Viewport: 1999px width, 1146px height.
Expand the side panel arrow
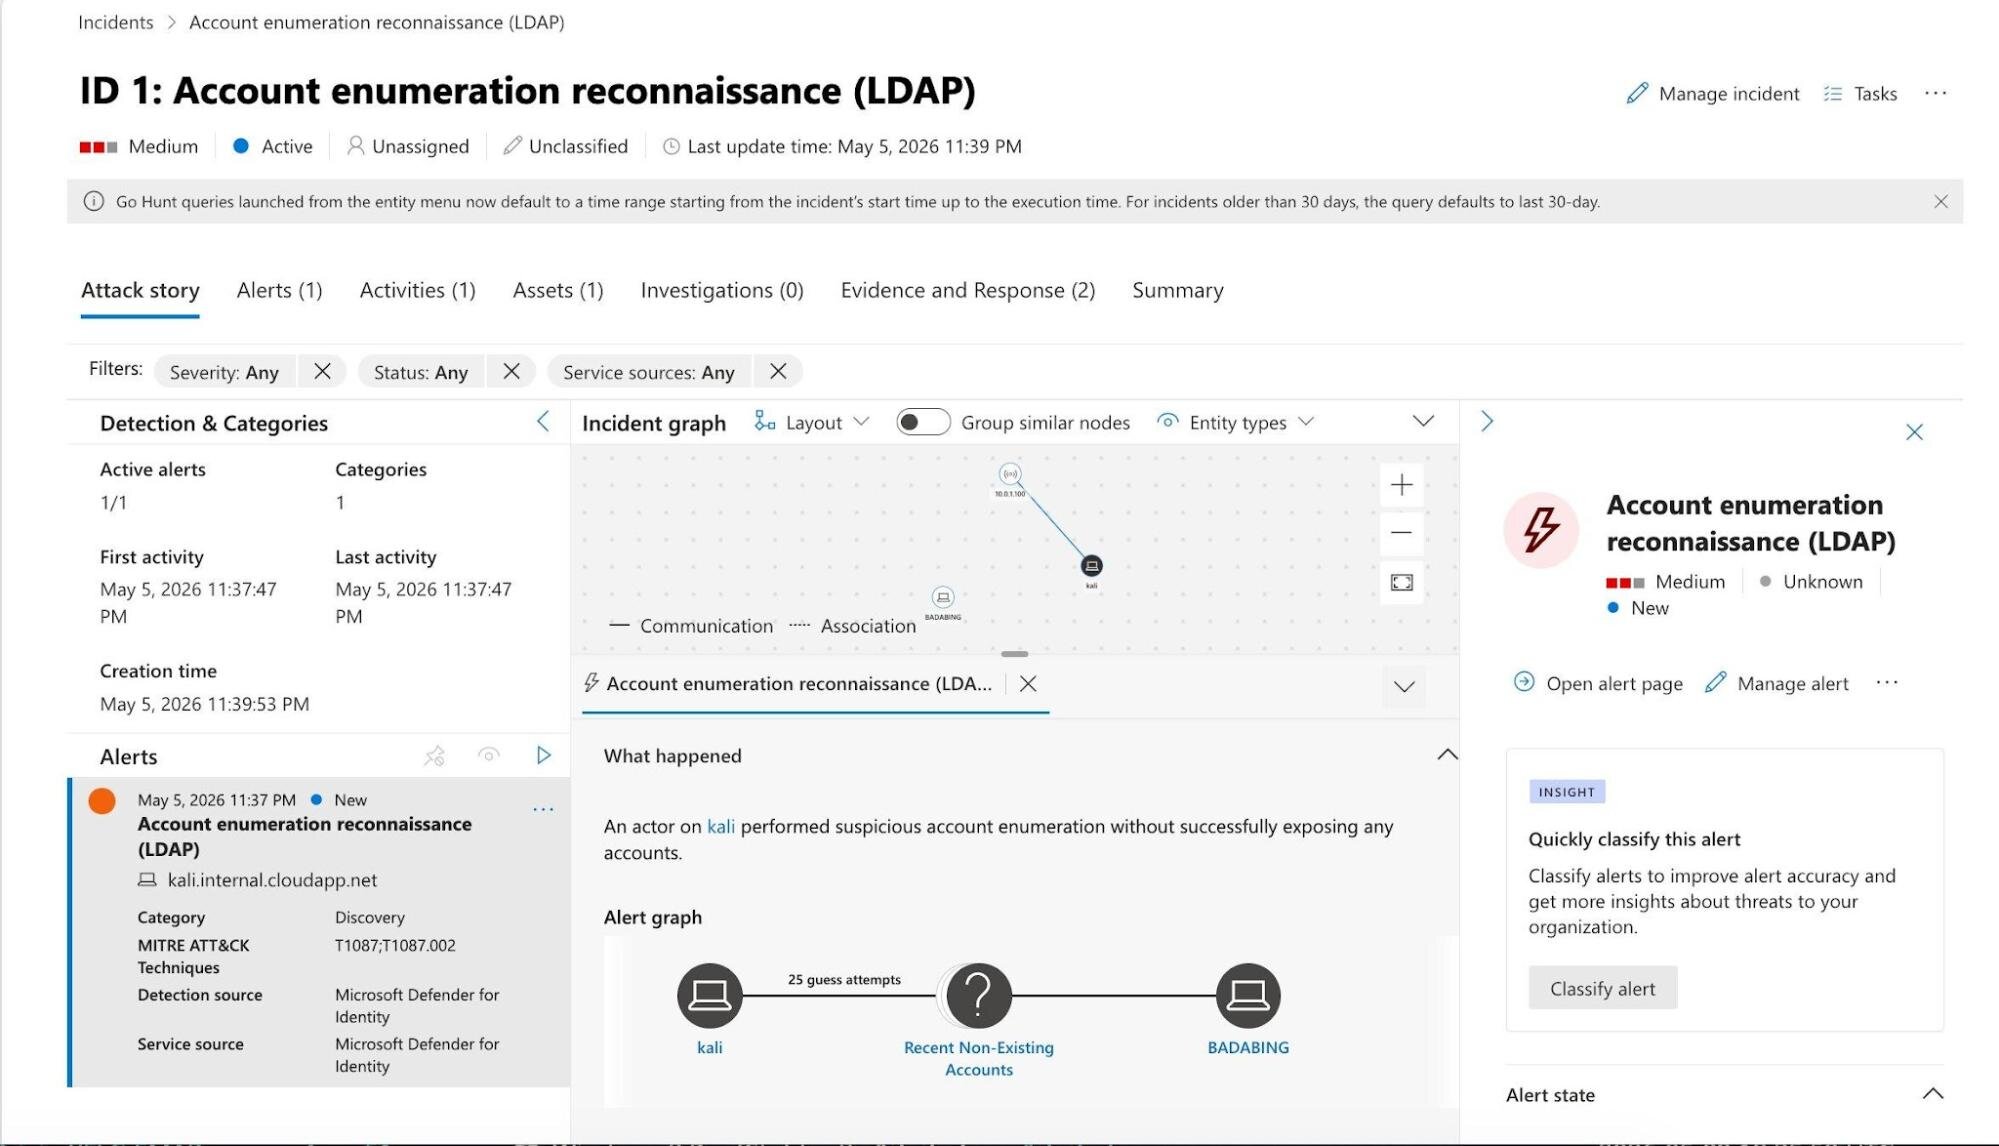click(1487, 421)
